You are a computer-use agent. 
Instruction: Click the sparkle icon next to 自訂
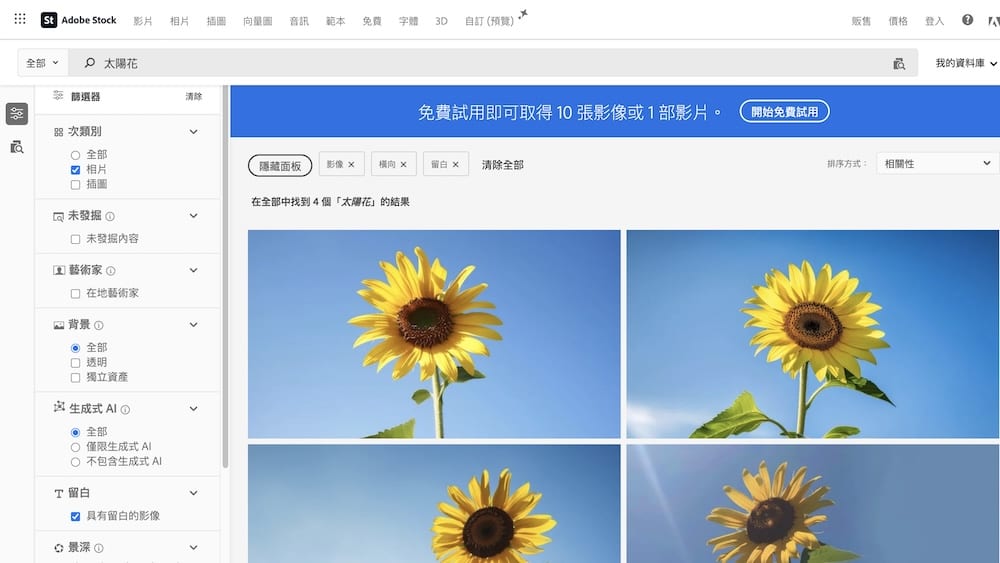[x=523, y=14]
